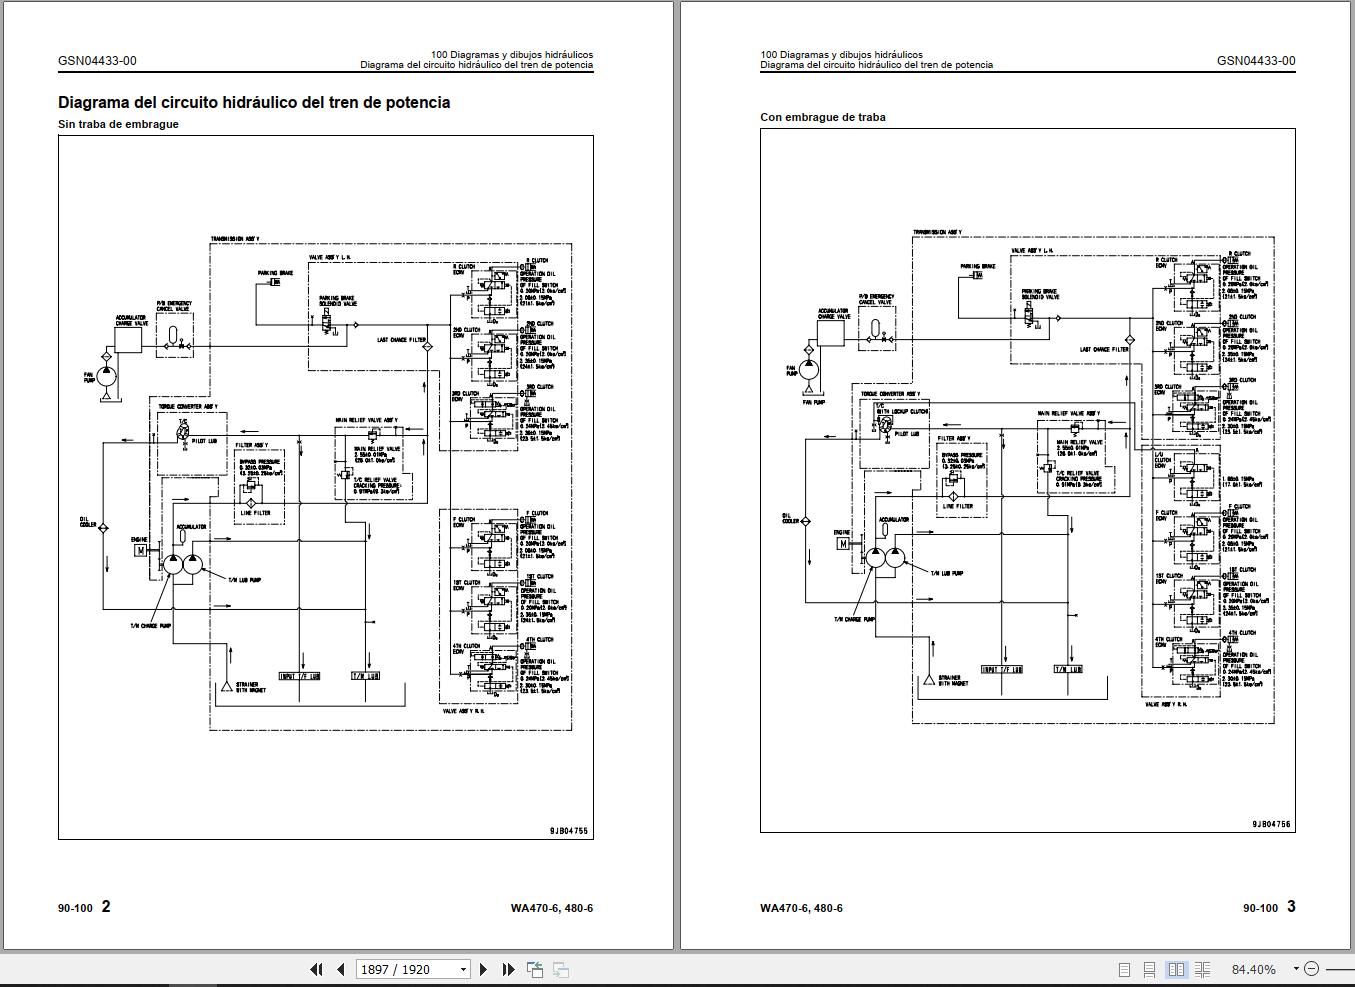Click 'WA470-6, 480-6' on the right page
Image resolution: width=1355 pixels, height=987 pixels.
point(801,908)
